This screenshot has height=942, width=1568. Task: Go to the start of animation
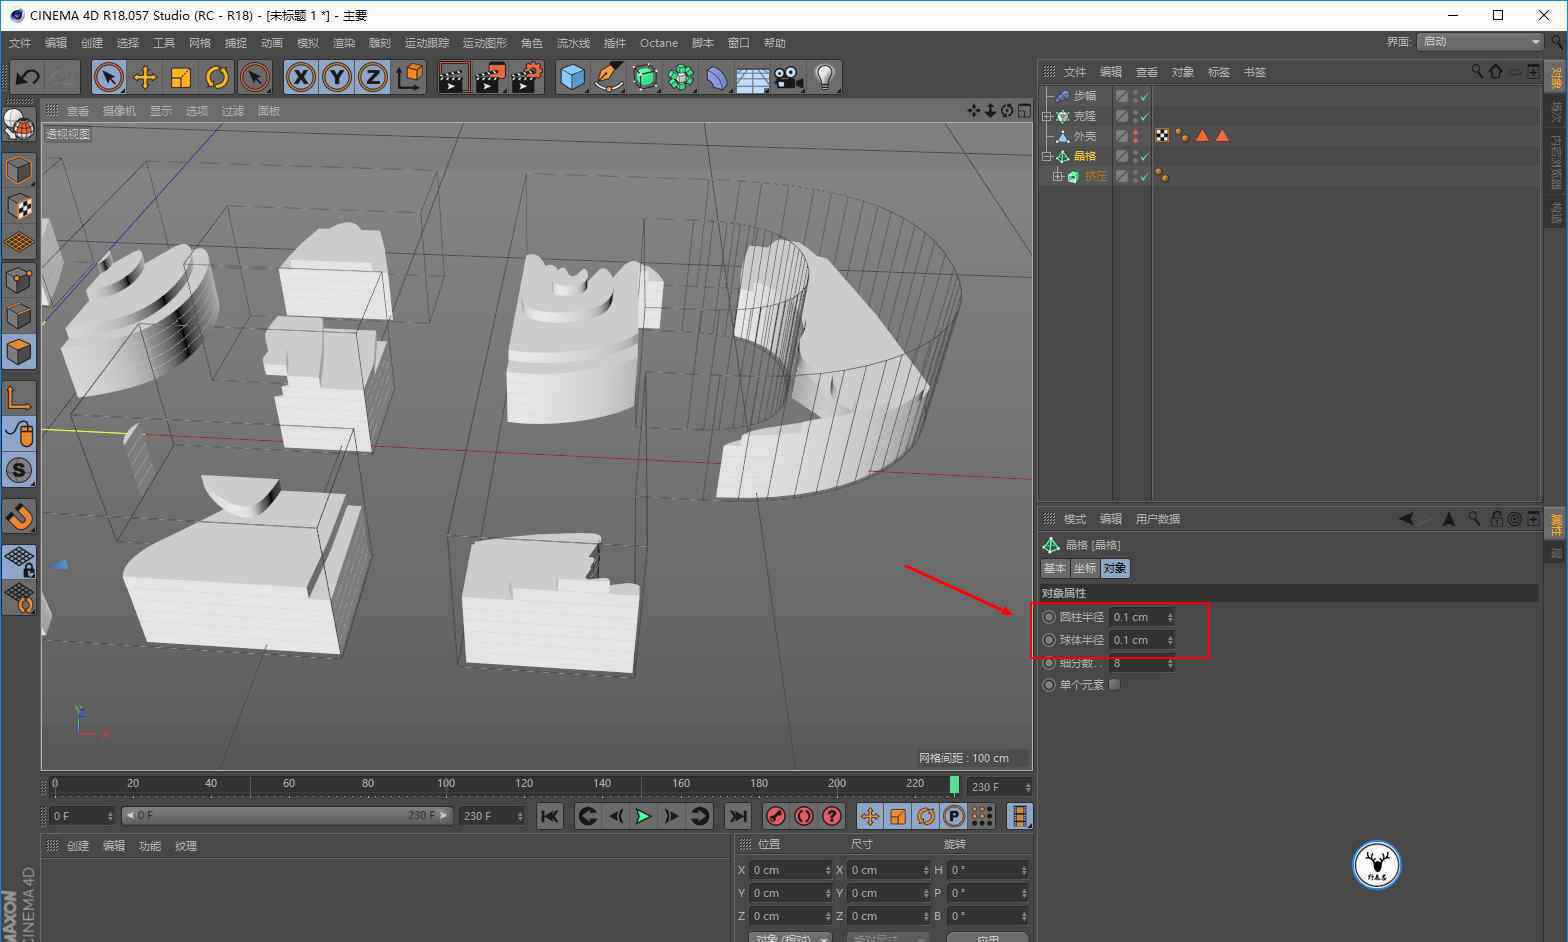[x=550, y=816]
